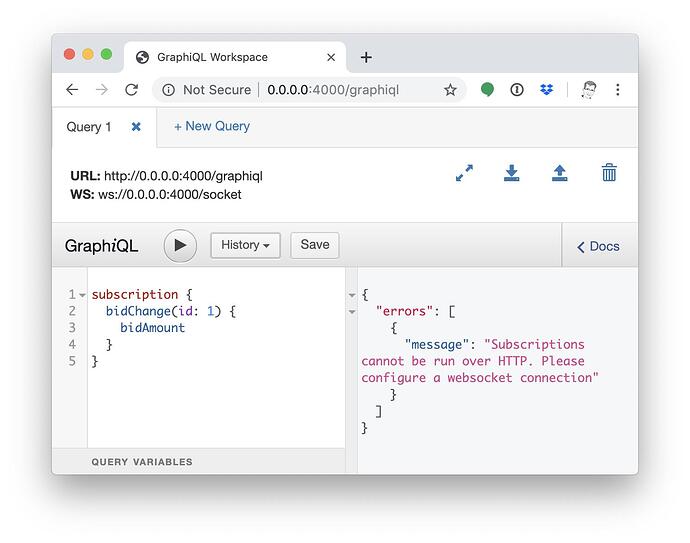Click the green circle extension icon
The height and width of the screenshot is (543, 690).
pyautogui.click(x=487, y=89)
